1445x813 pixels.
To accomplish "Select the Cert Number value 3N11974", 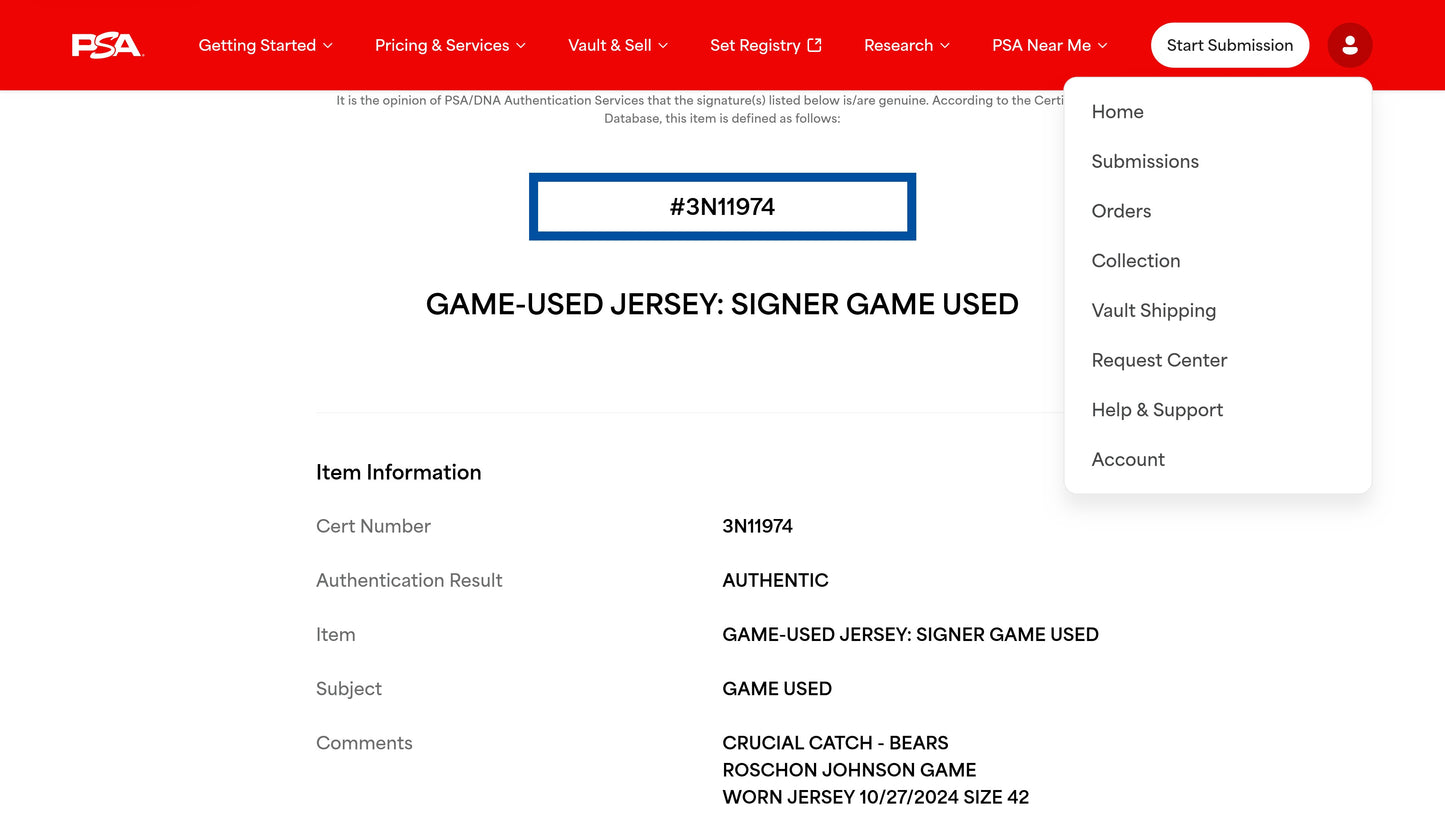I will click(757, 526).
